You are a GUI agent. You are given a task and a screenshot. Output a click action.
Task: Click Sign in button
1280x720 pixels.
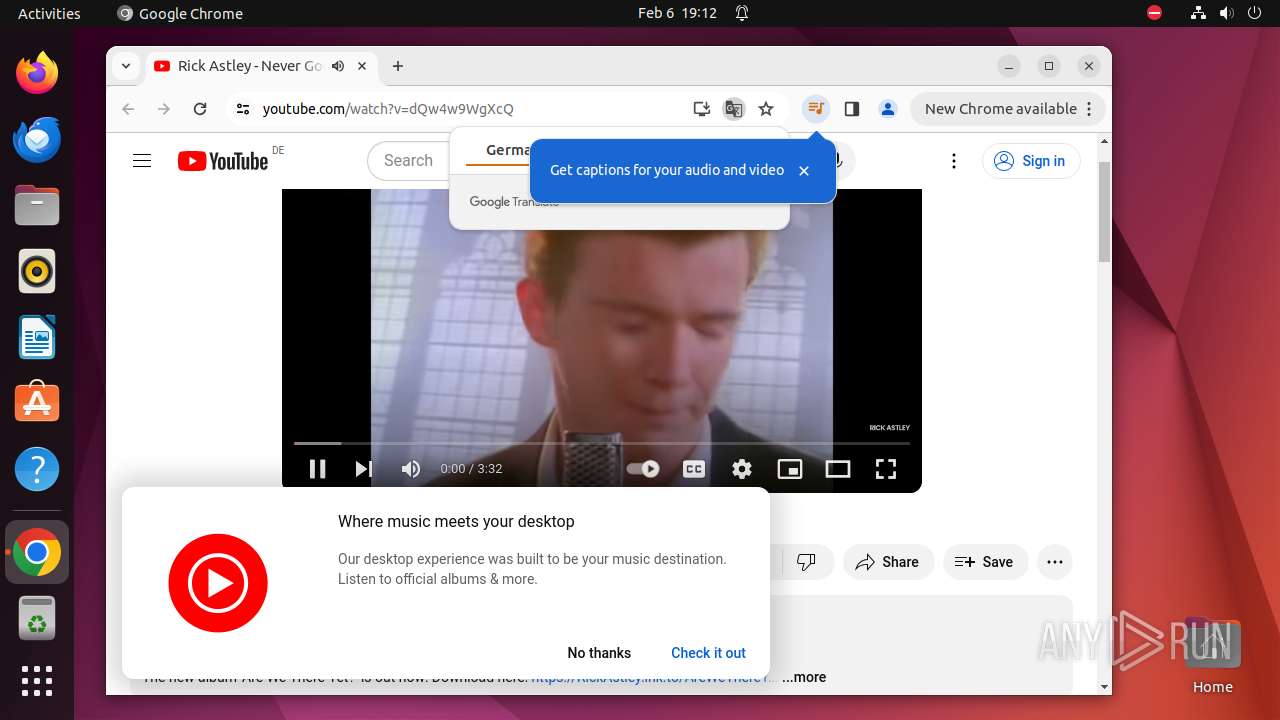1031,161
